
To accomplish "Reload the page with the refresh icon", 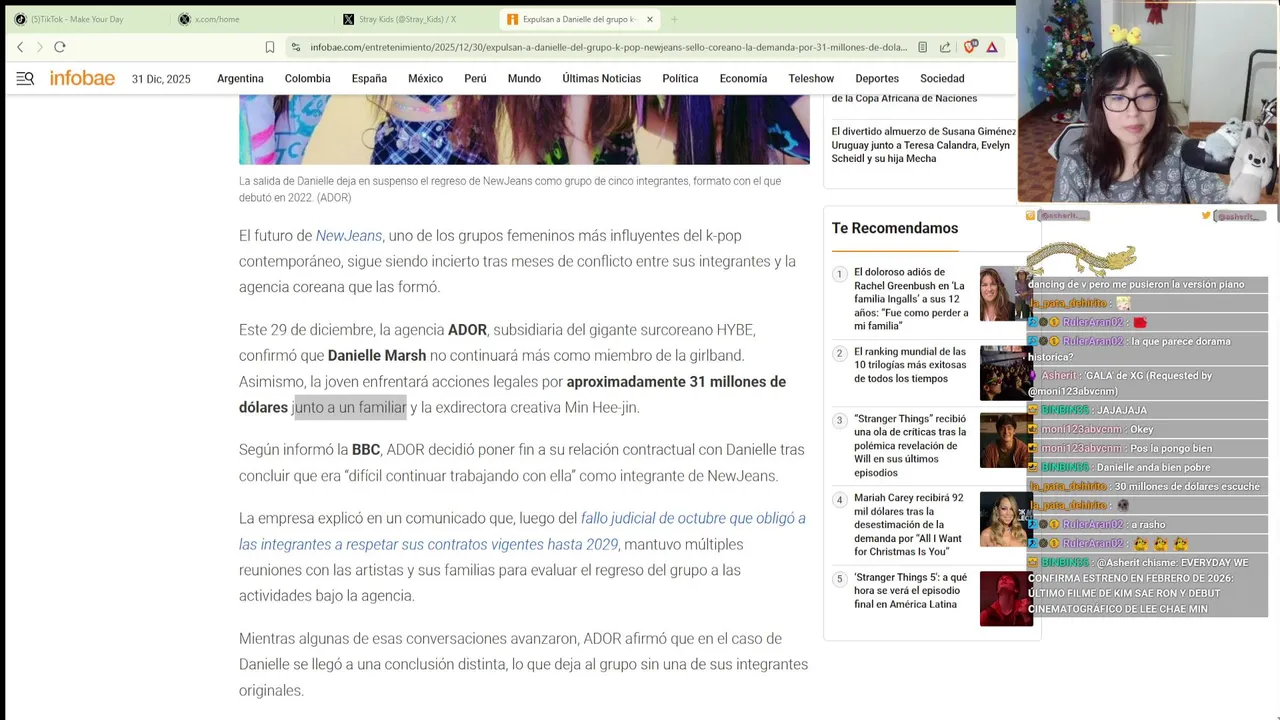I will 60,47.
